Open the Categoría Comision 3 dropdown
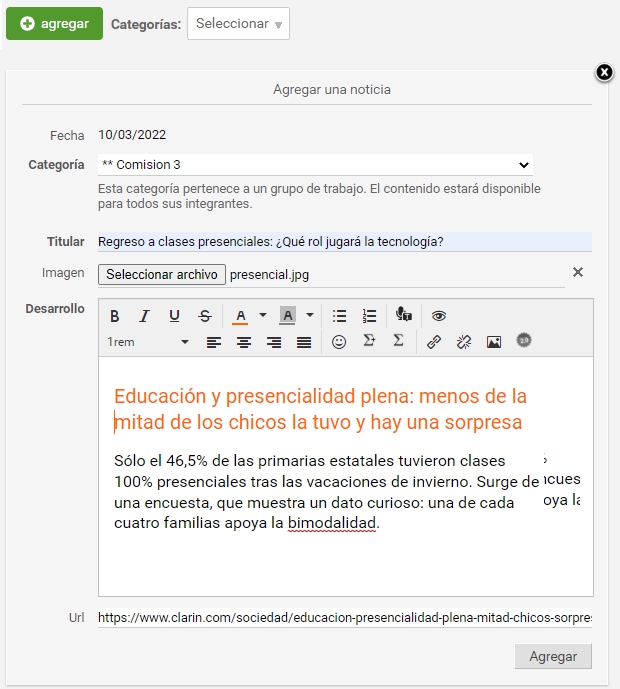The width and height of the screenshot is (620, 689). [x=315, y=165]
